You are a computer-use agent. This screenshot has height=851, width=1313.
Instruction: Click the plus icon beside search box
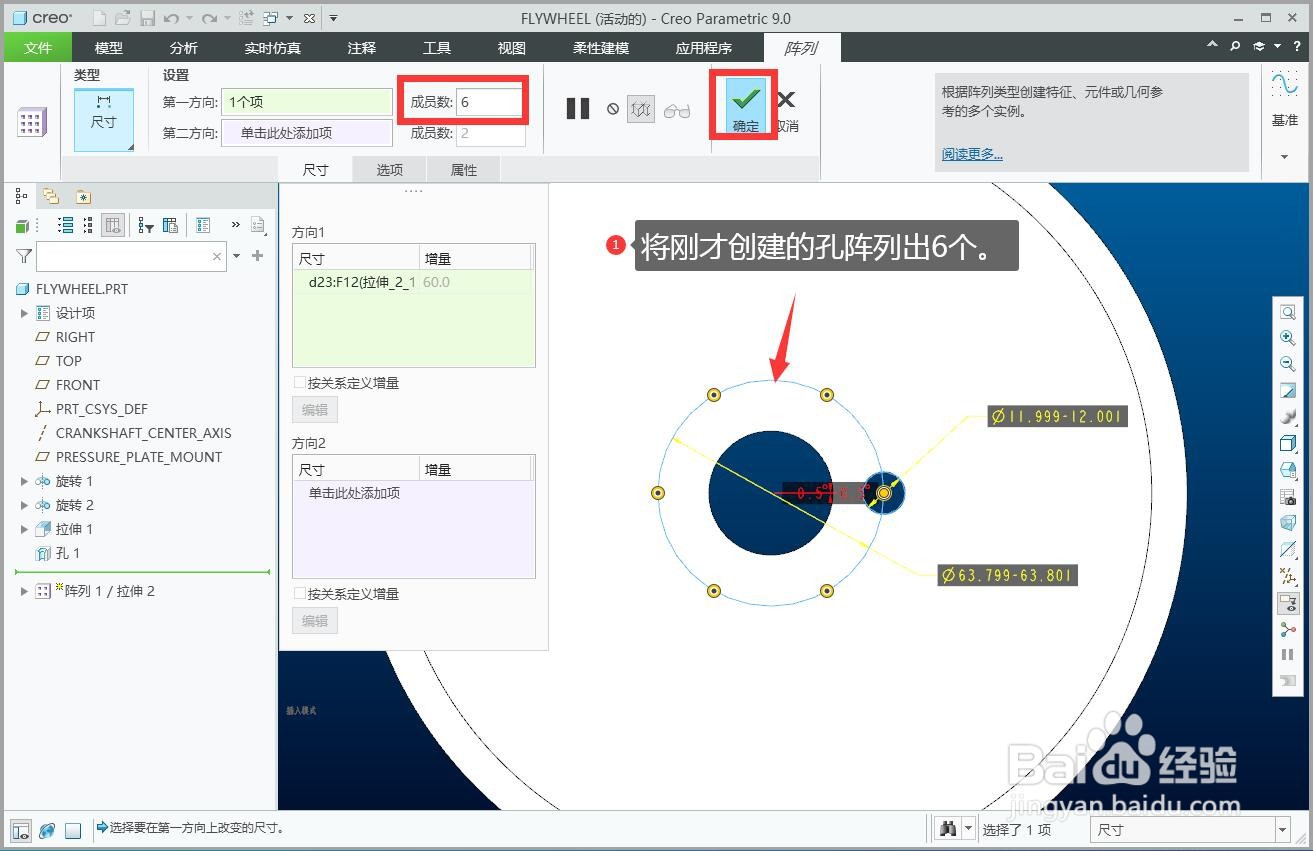tap(258, 256)
